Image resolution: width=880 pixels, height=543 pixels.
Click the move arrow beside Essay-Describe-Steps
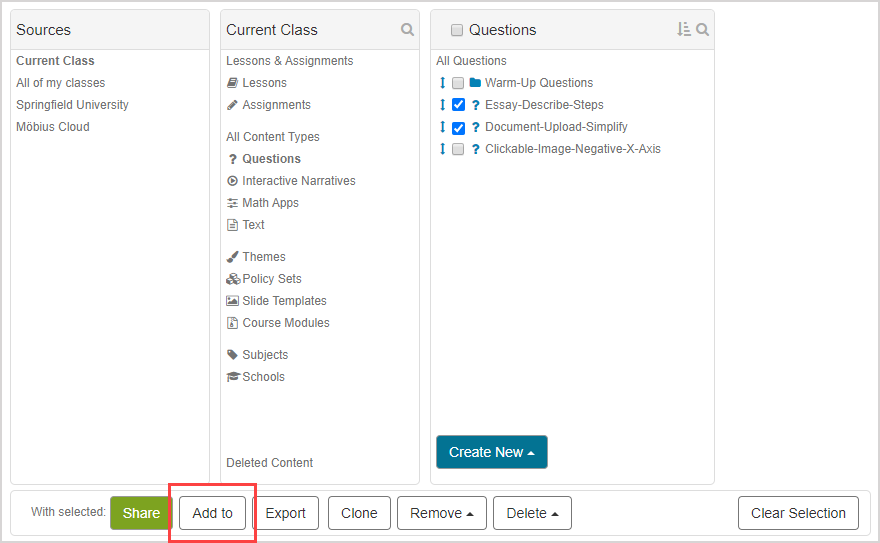(442, 105)
